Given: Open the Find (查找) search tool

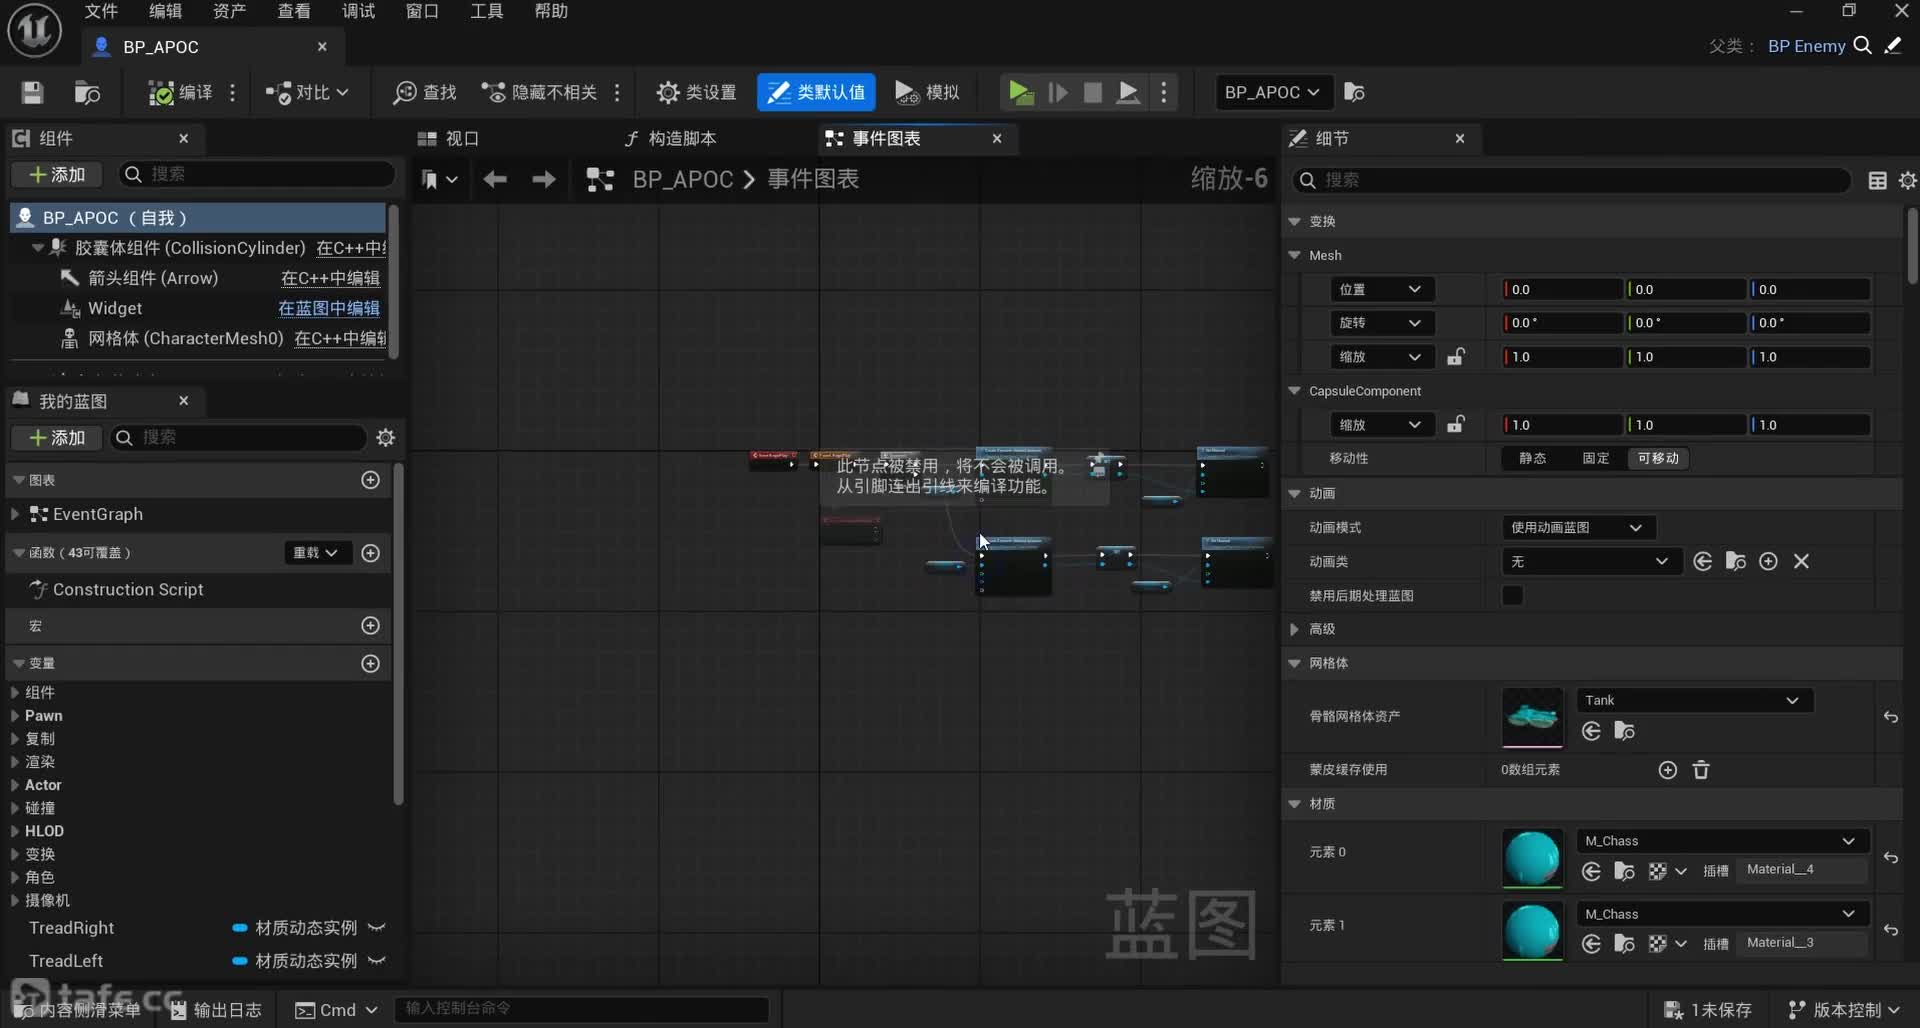Looking at the screenshot, I should coord(425,93).
